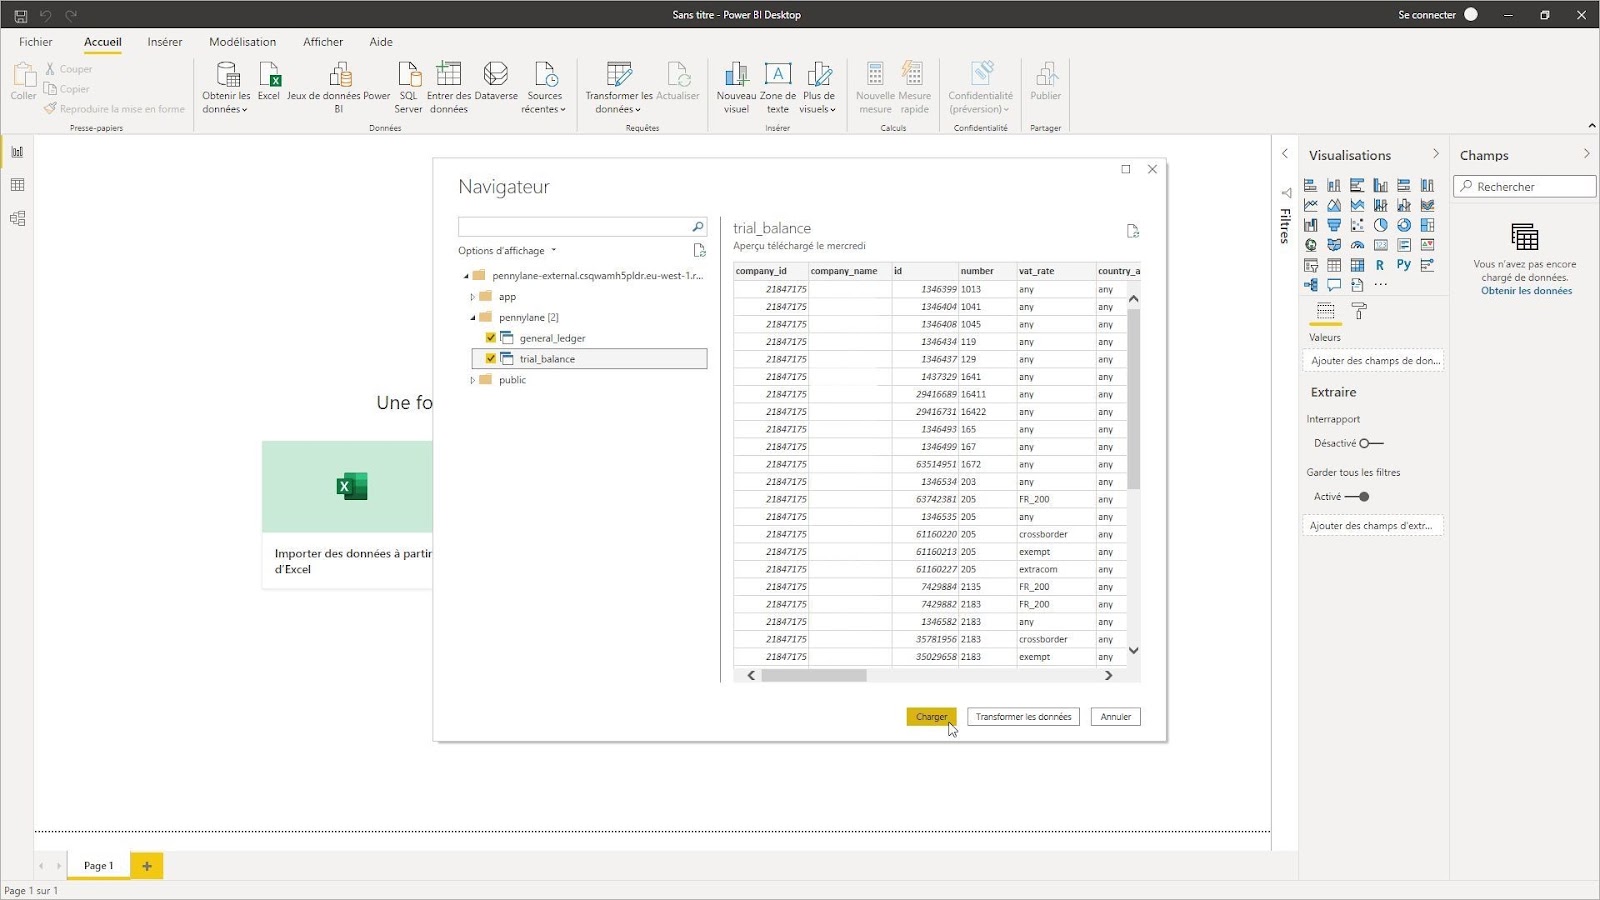Click the Charger button
This screenshot has height=900, width=1600.
(x=931, y=717)
